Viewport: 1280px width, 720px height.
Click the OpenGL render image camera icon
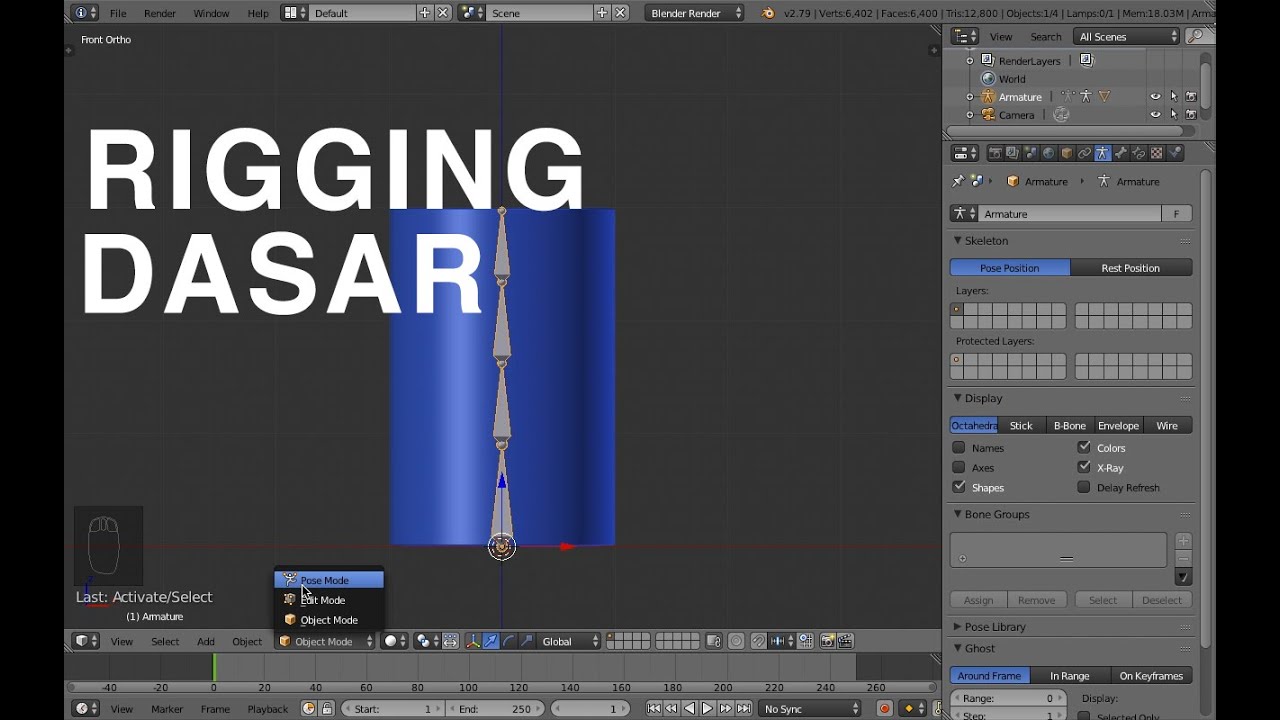(826, 641)
